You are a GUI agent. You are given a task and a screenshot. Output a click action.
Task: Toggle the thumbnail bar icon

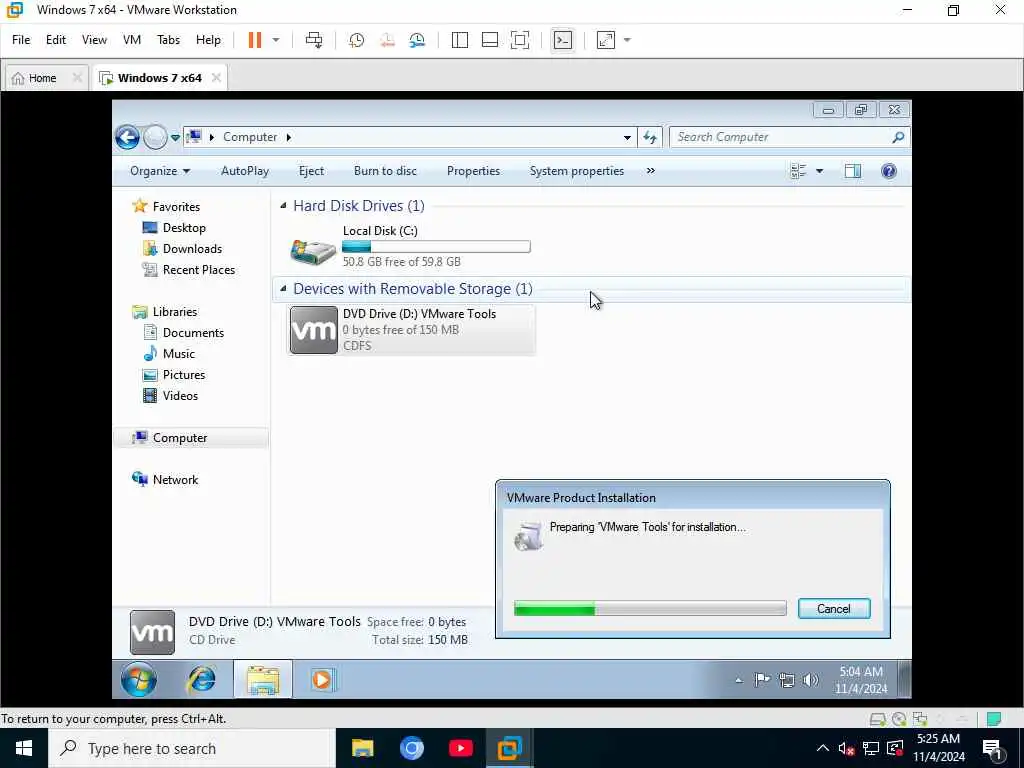tap(490, 40)
